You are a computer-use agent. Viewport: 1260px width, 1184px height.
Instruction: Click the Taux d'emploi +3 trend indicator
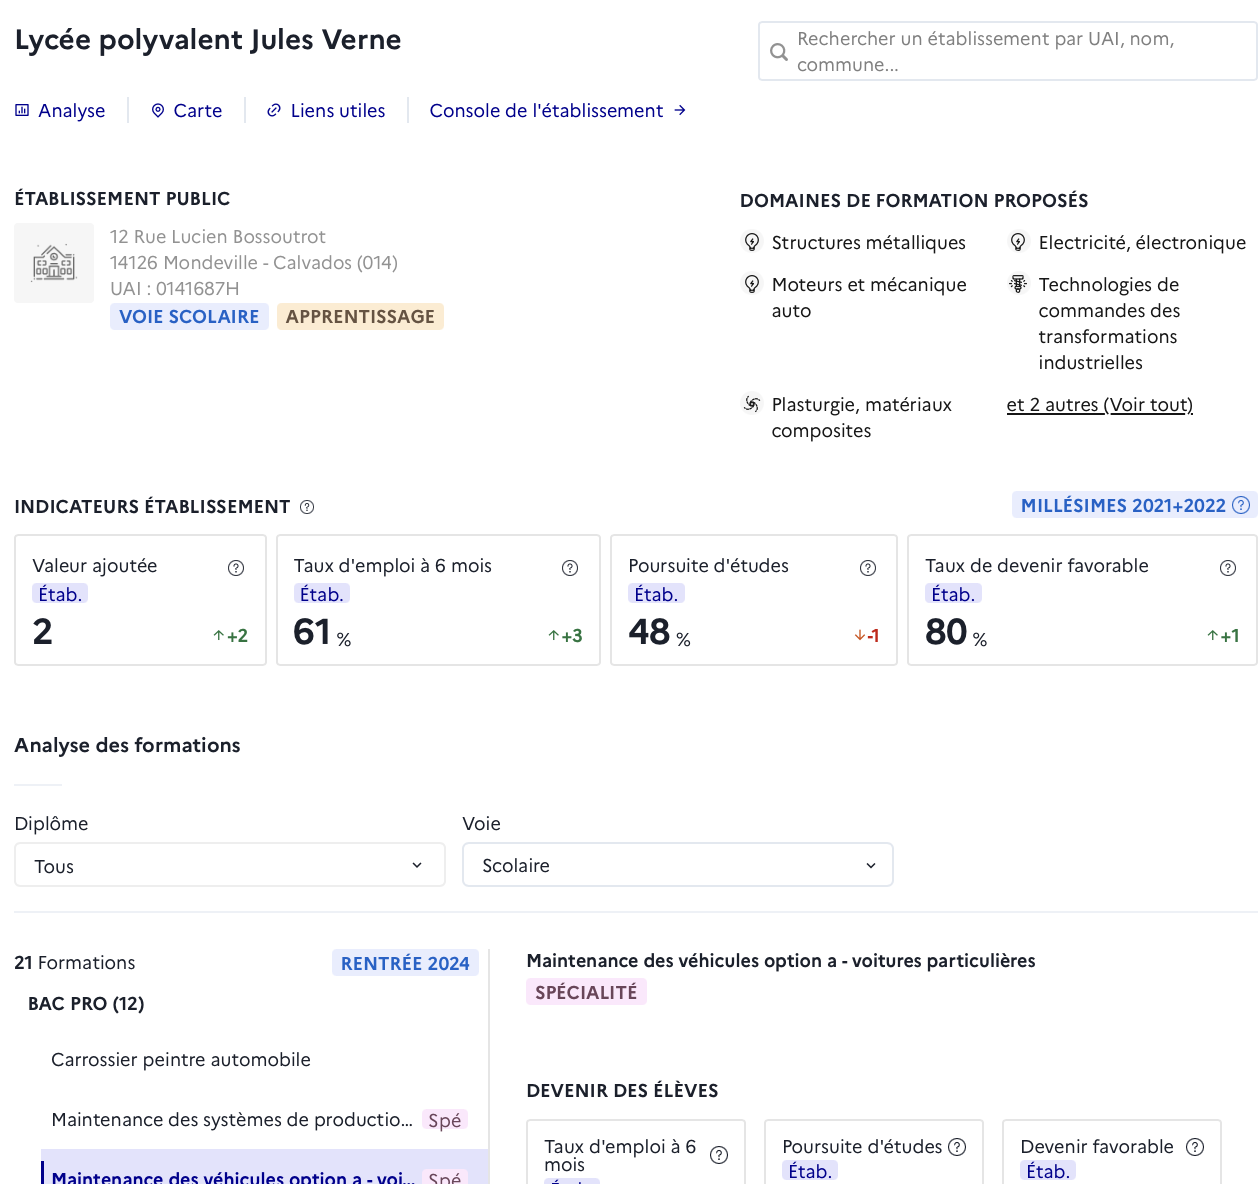[x=565, y=636]
